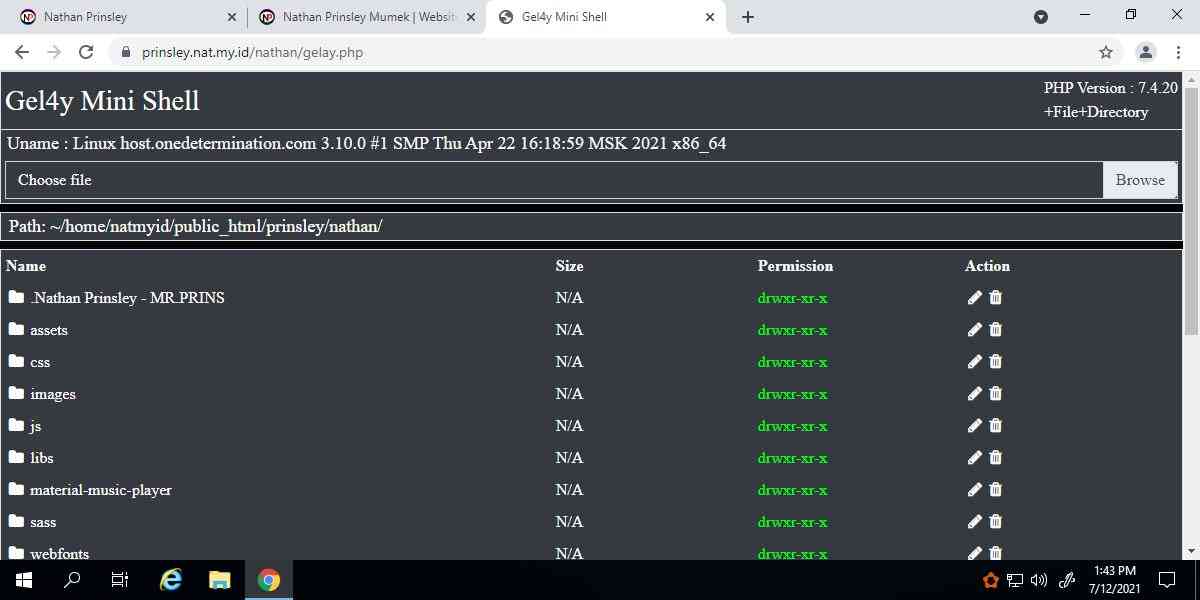
Task: Open the assets folder link
Action: pos(49,330)
